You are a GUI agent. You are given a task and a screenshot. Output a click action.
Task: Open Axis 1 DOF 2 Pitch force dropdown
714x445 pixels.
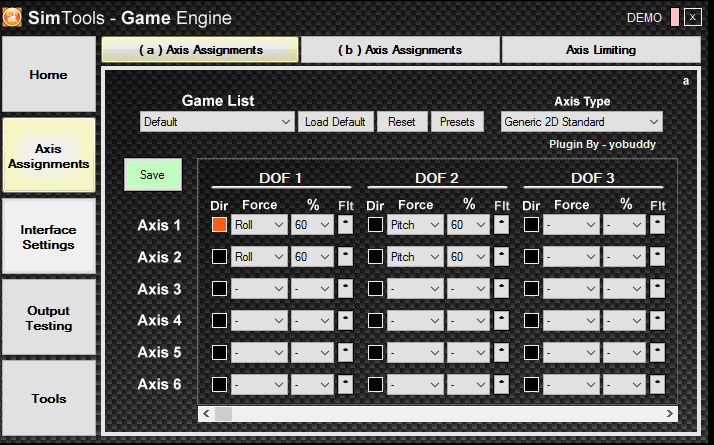point(415,225)
